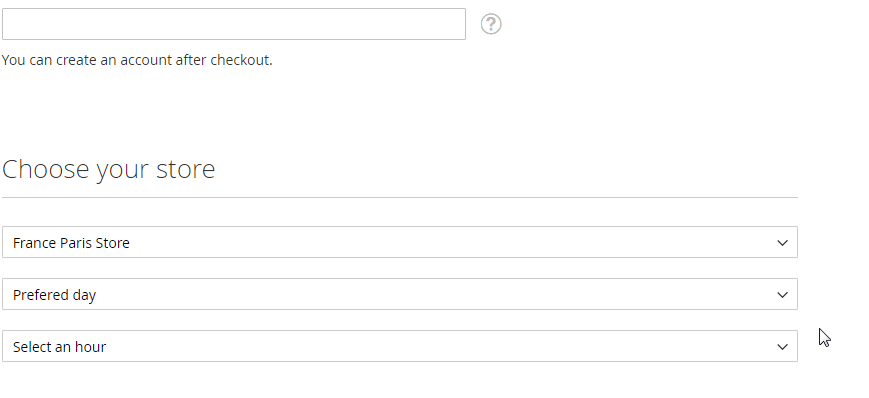Focus the empty text field beside the help icon
The width and height of the screenshot is (869, 398).
[x=234, y=24]
